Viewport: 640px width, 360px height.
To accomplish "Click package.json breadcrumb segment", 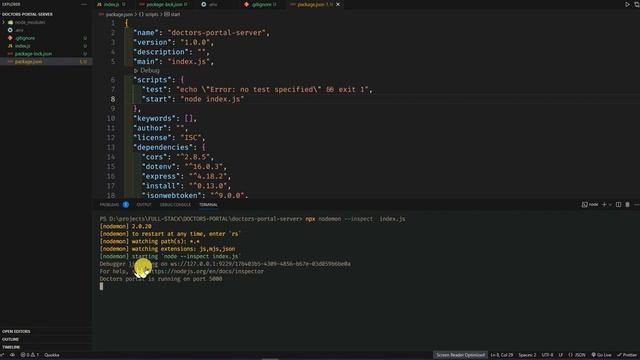I will coord(118,14).
